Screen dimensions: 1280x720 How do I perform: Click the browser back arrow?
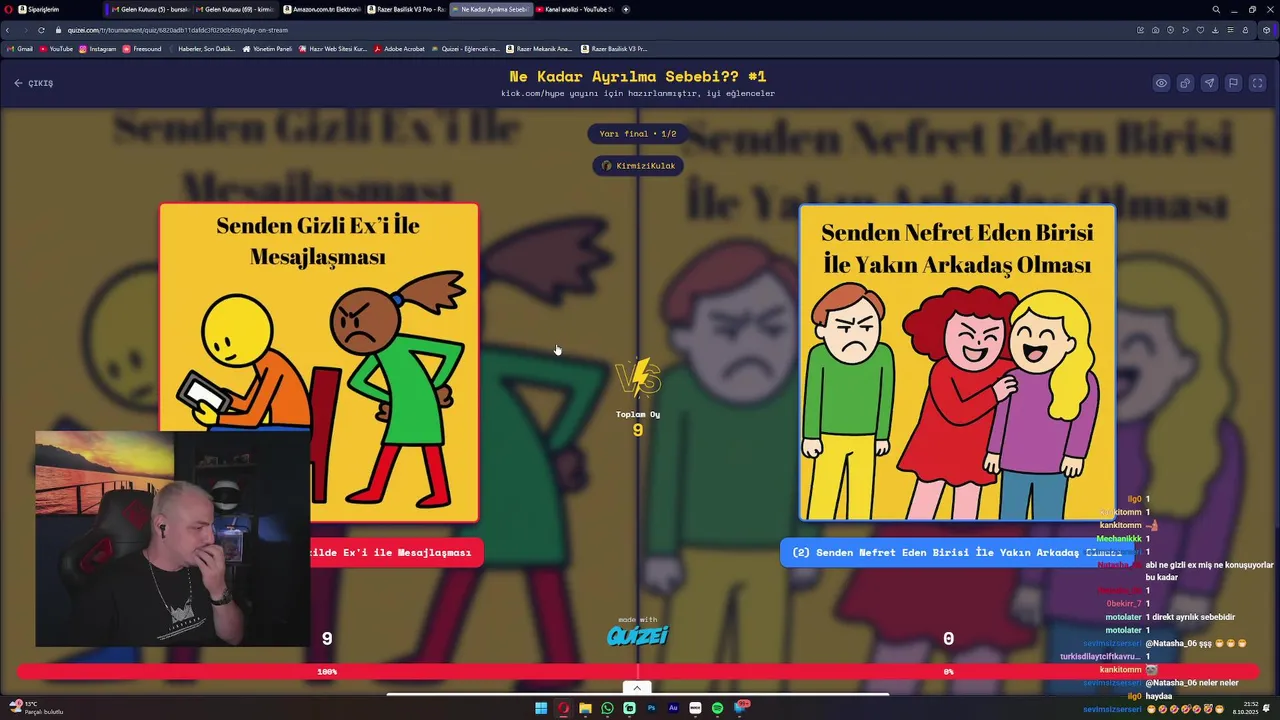point(8,30)
